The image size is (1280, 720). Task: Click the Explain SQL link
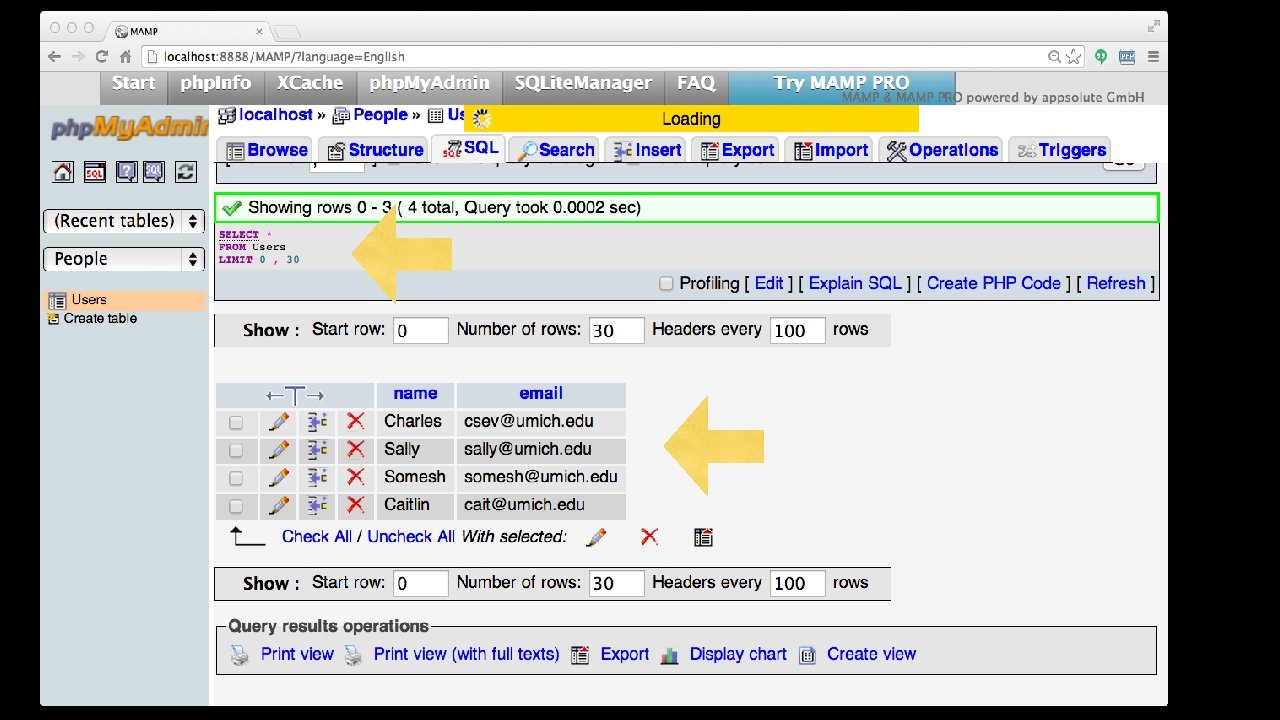pos(855,284)
